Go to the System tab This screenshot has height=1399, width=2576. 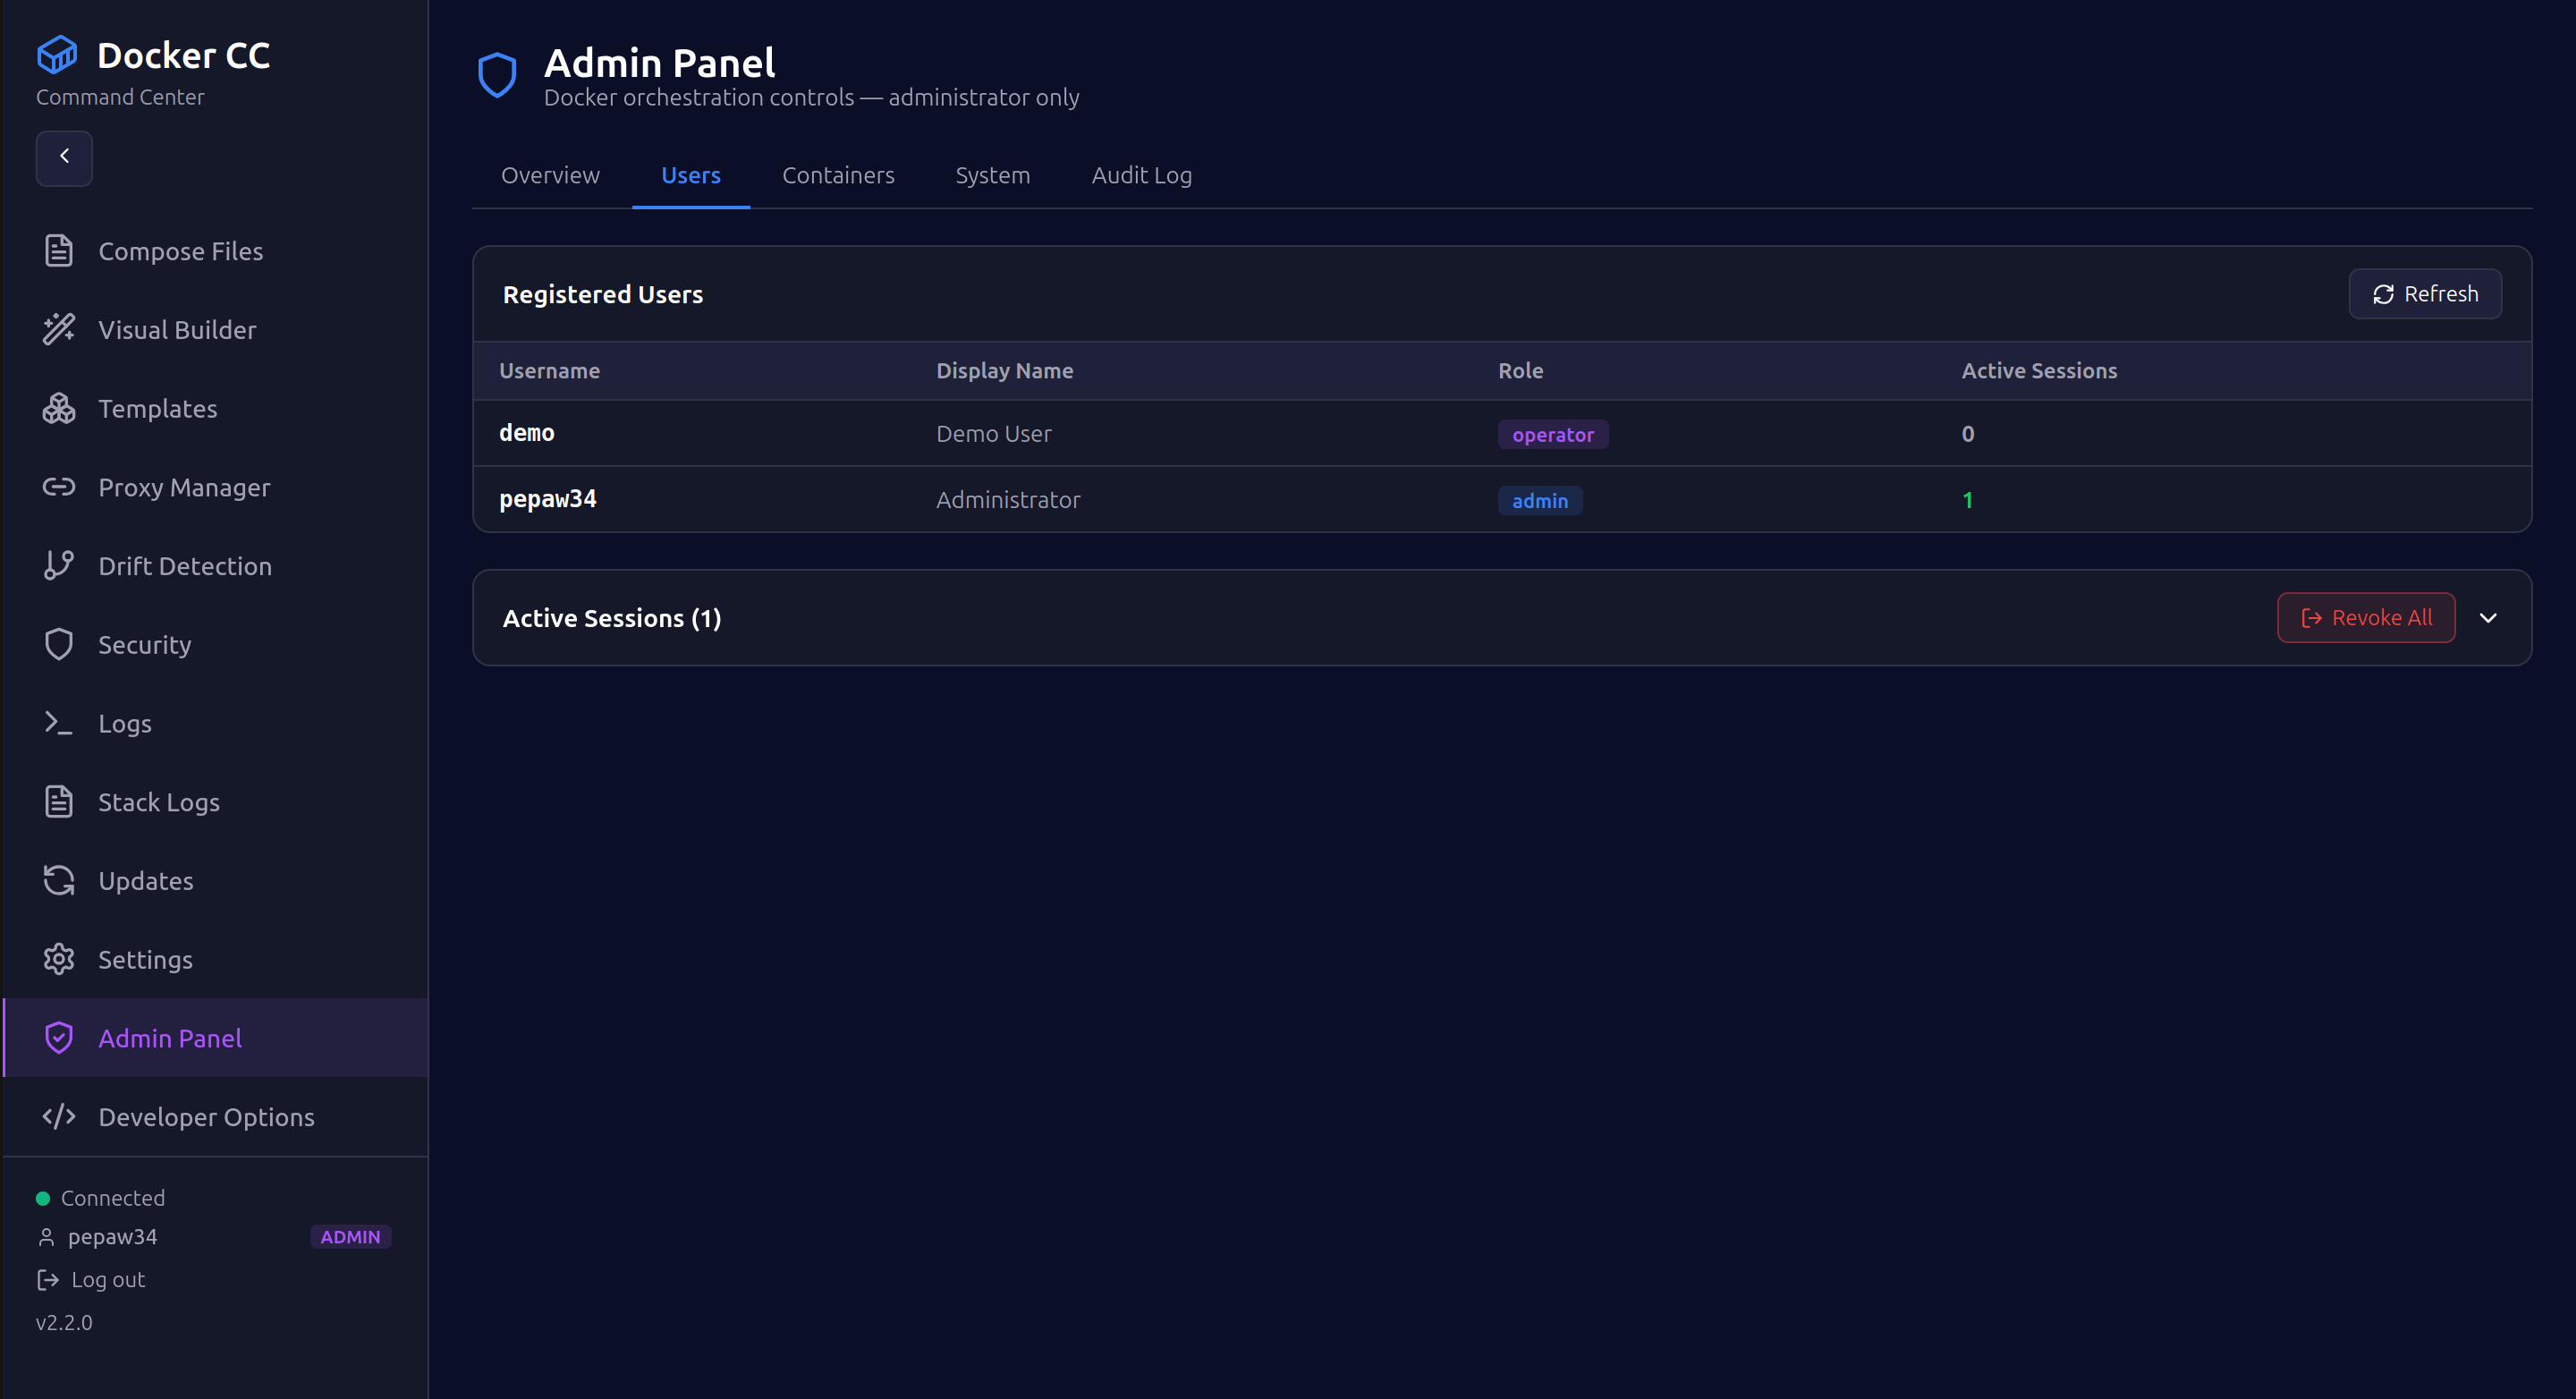coord(992,175)
